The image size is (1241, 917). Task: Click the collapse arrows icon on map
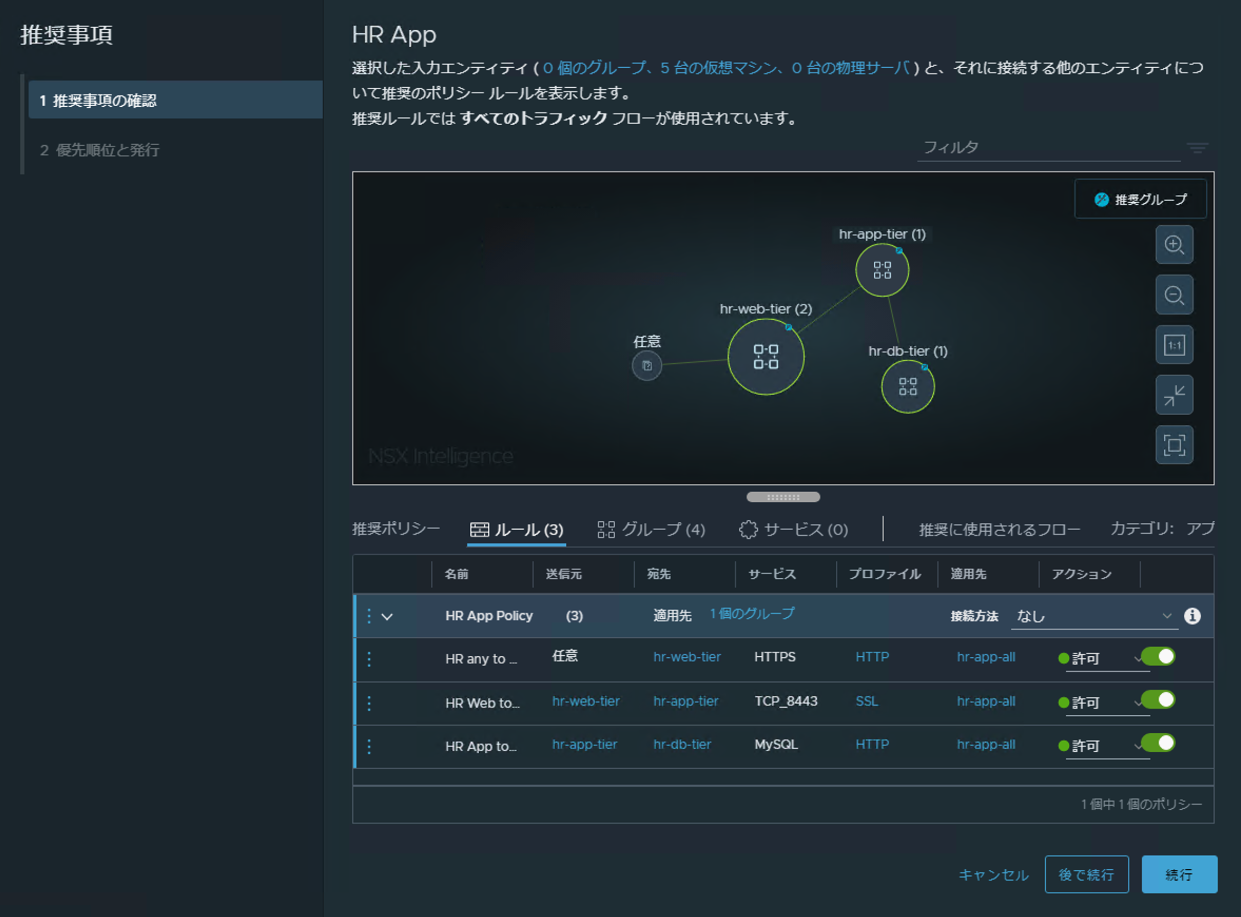[x=1174, y=395]
